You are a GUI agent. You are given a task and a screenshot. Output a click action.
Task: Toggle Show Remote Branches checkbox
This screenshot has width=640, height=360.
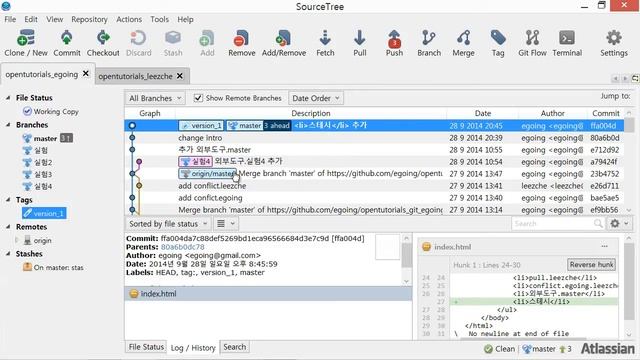198,98
